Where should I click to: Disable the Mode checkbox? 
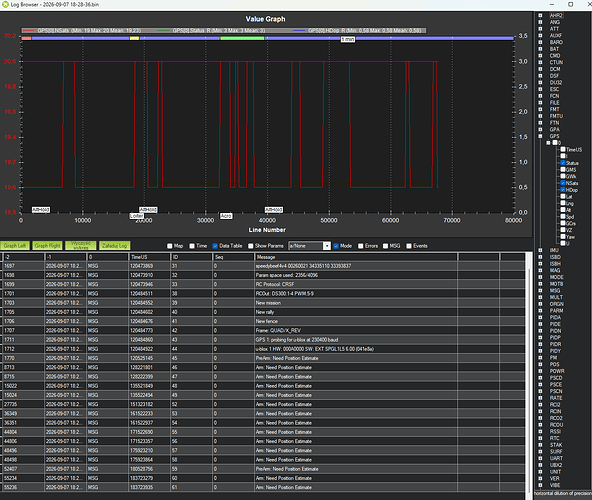point(336,246)
